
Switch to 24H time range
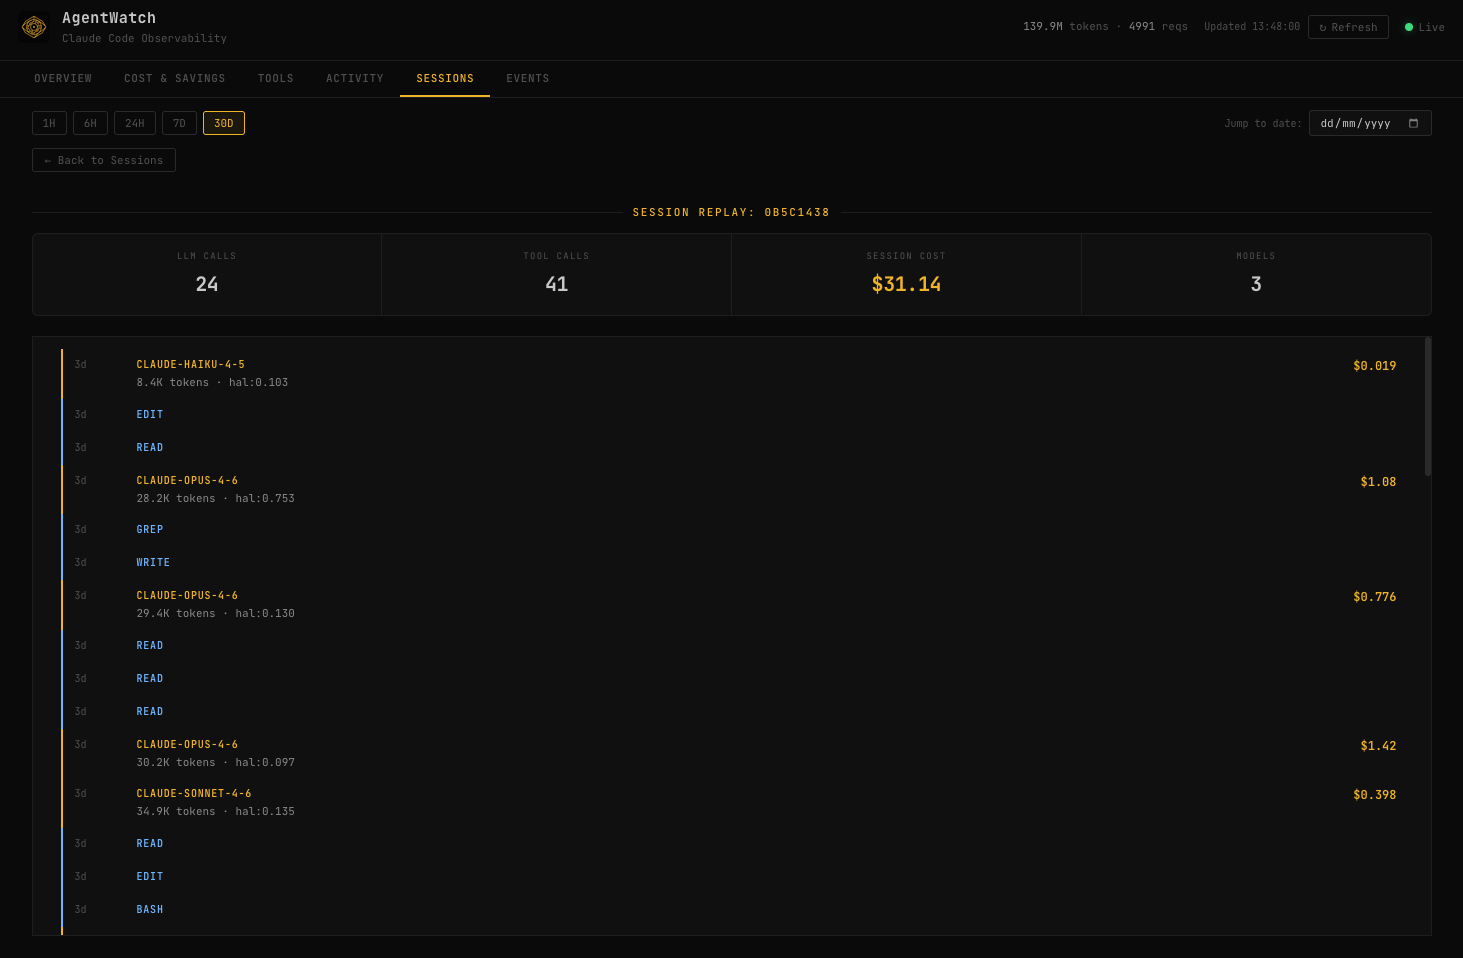[x=135, y=123]
